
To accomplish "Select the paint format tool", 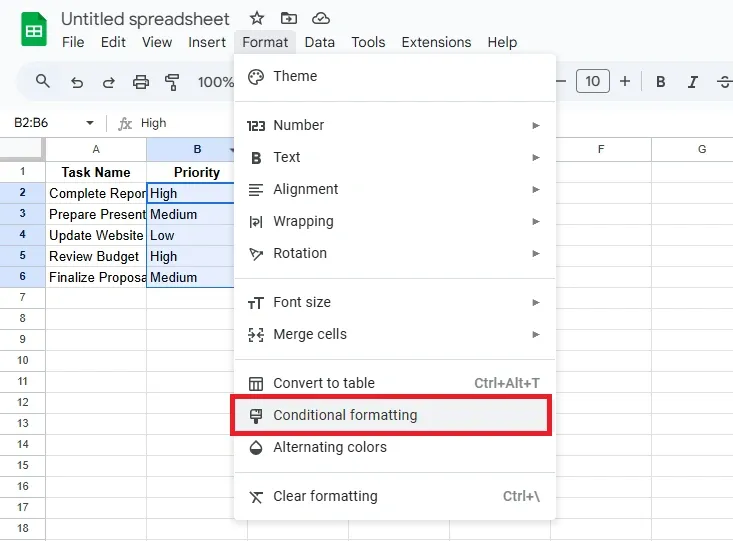I will click(x=171, y=82).
